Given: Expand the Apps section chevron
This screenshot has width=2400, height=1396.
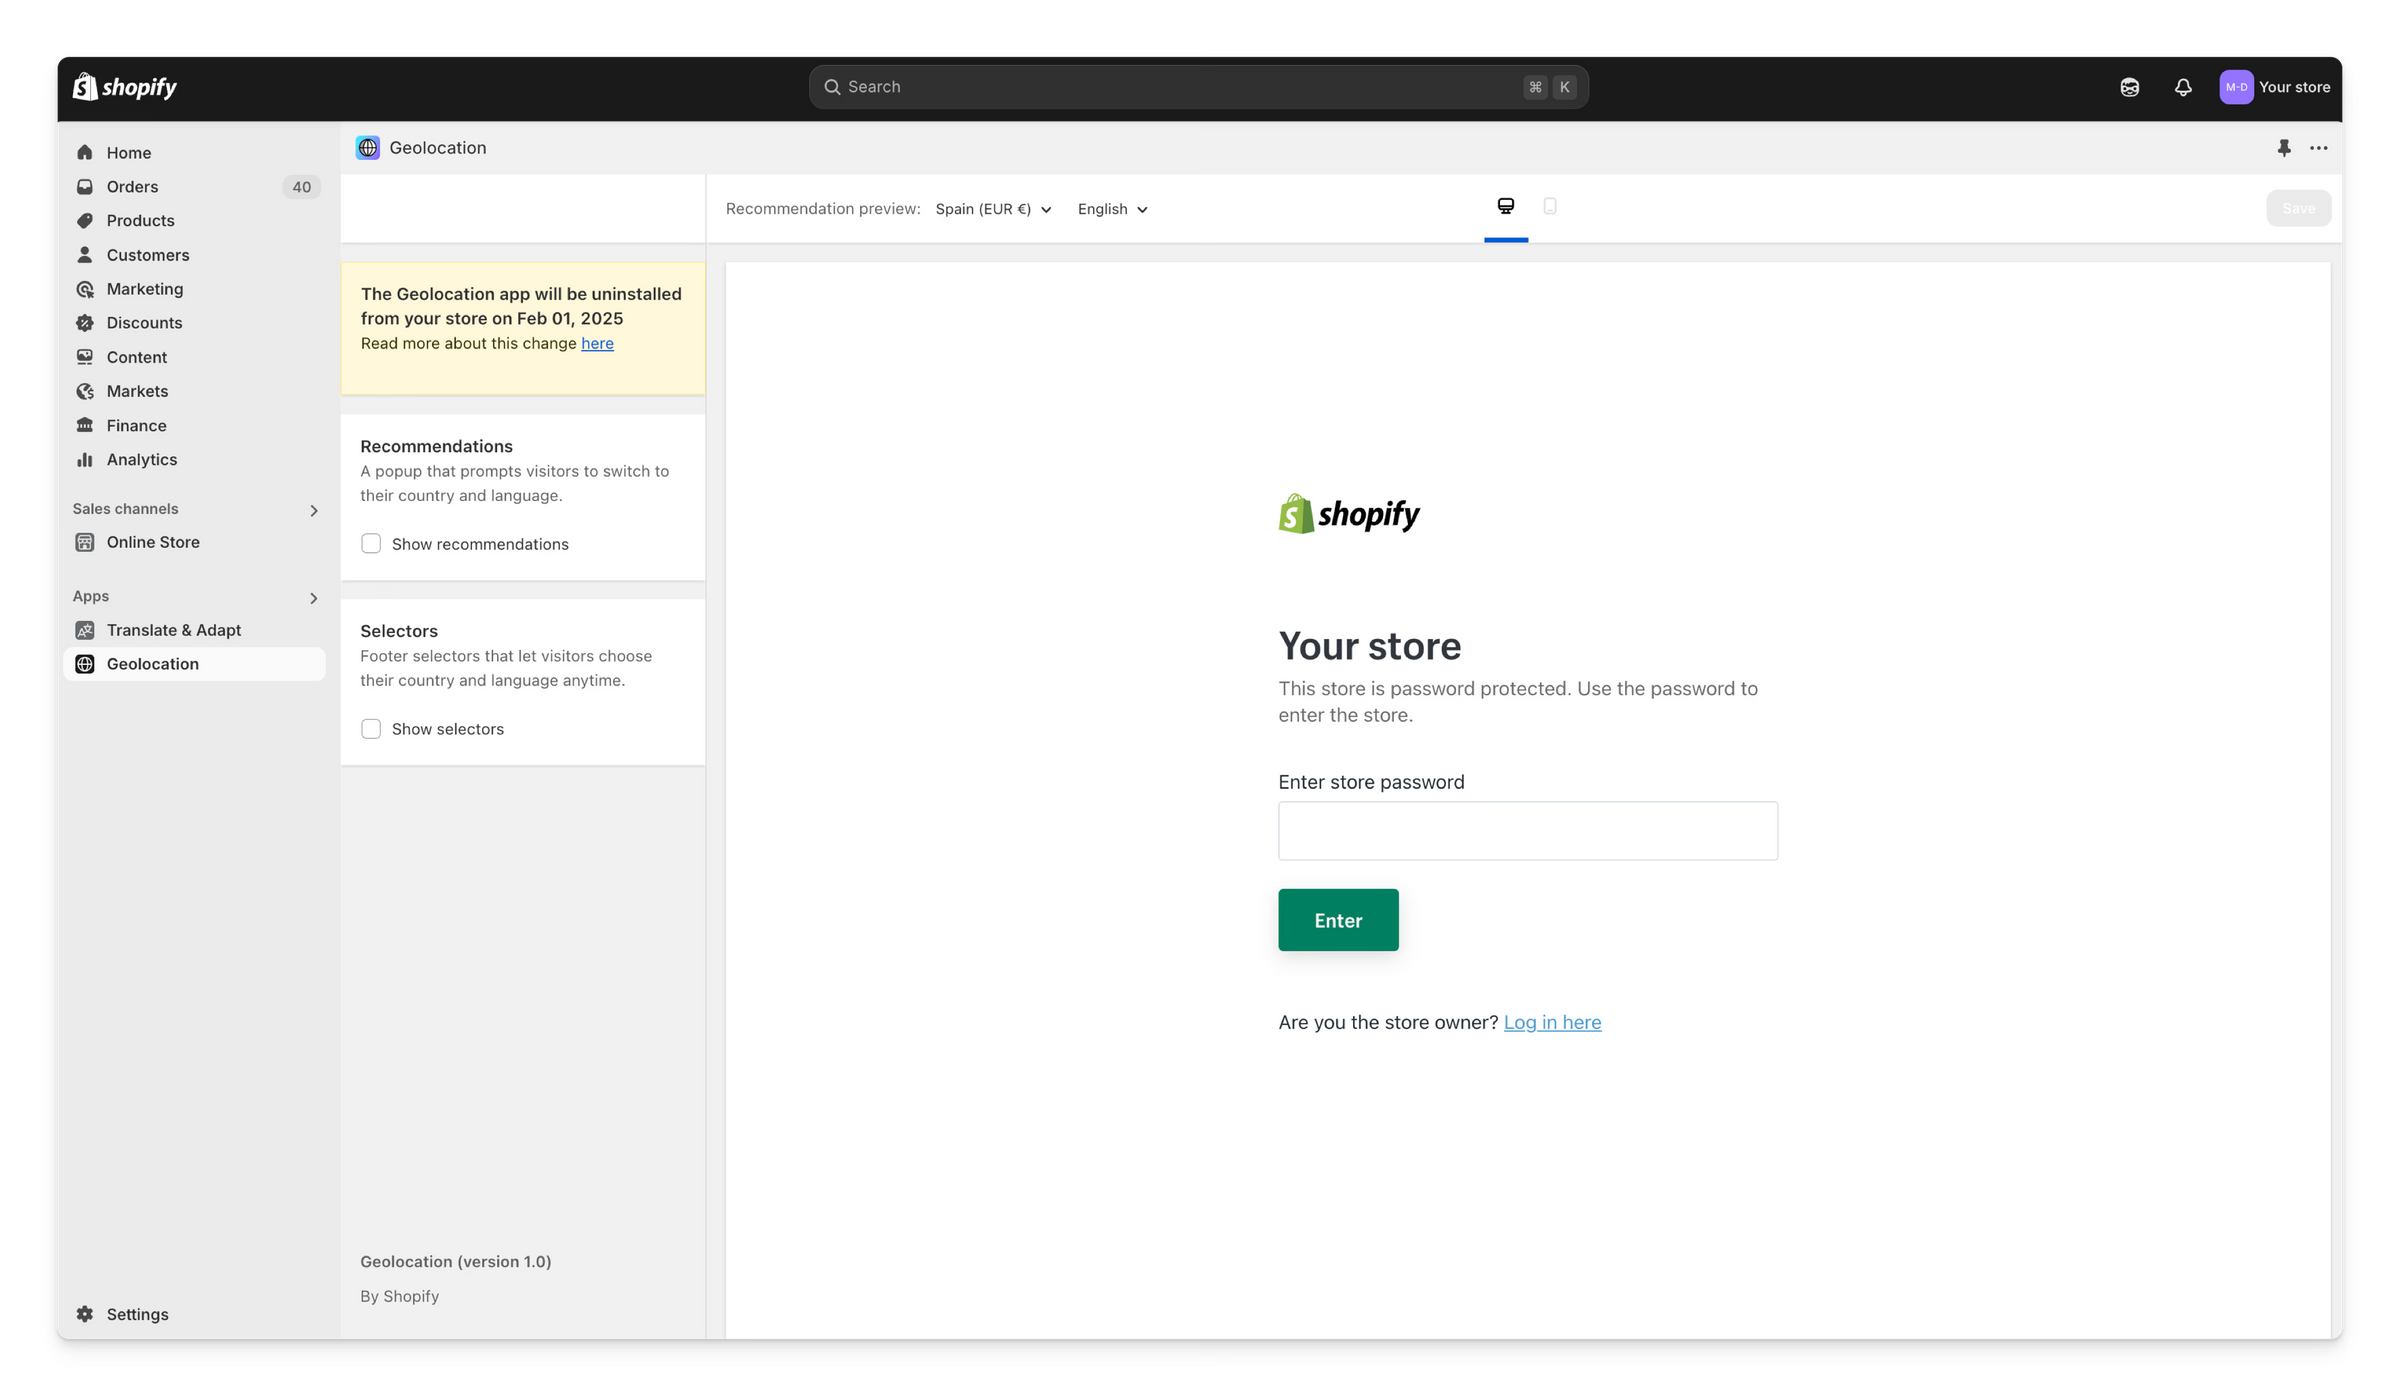Looking at the screenshot, I should (313, 598).
